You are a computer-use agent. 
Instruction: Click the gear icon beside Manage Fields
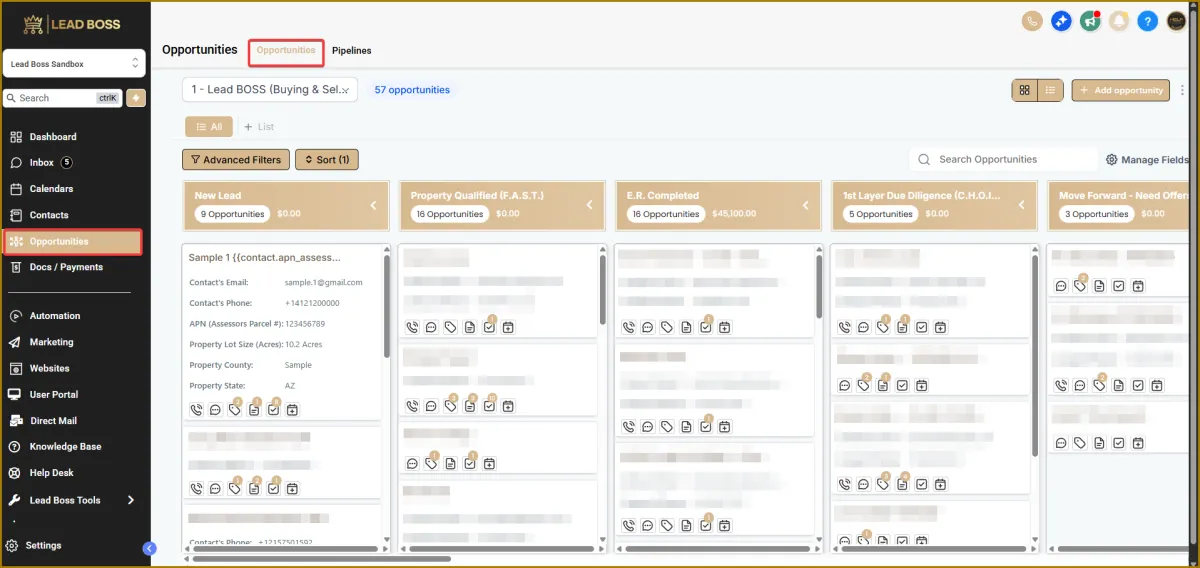1111,159
